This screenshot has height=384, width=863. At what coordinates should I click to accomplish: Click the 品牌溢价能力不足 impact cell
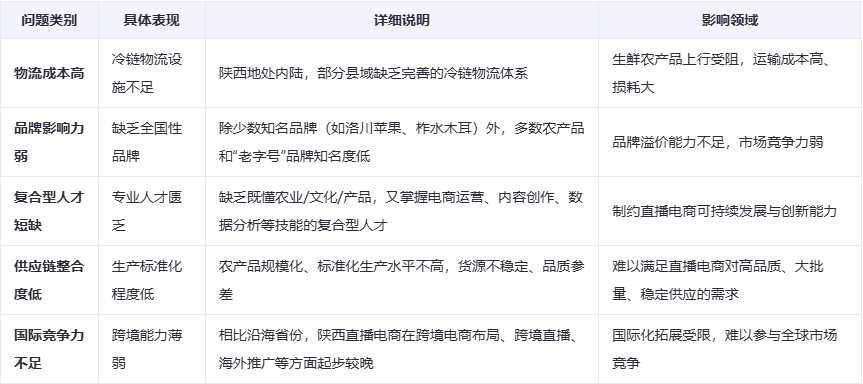point(730,142)
